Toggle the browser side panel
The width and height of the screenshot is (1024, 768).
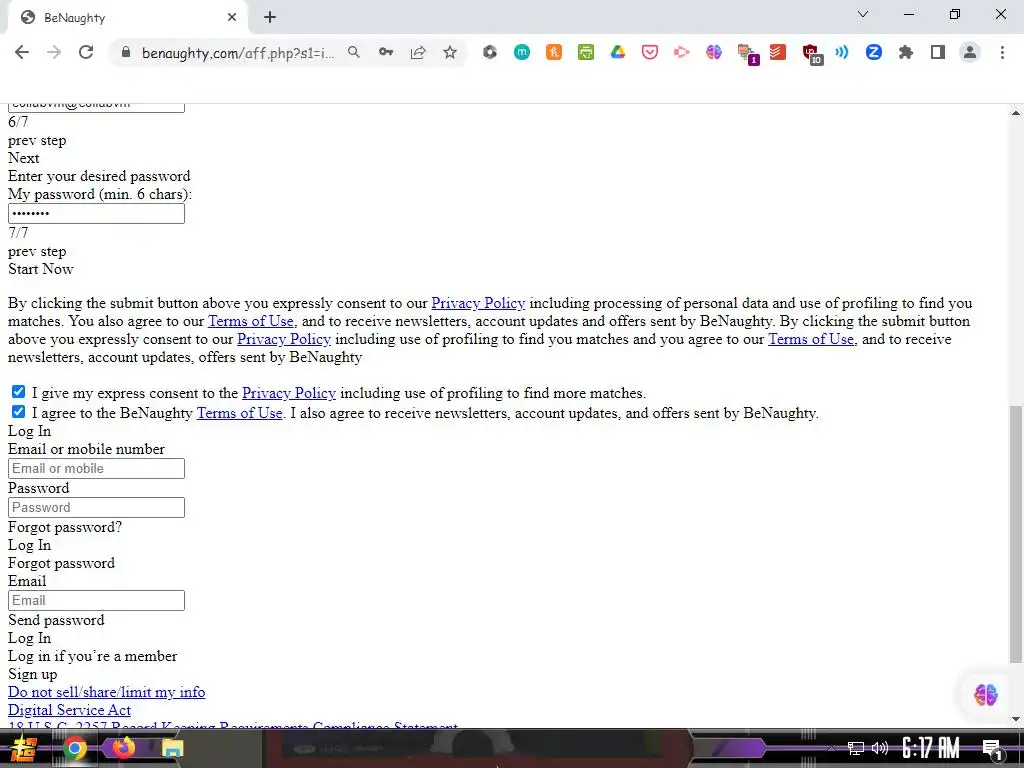(x=938, y=52)
